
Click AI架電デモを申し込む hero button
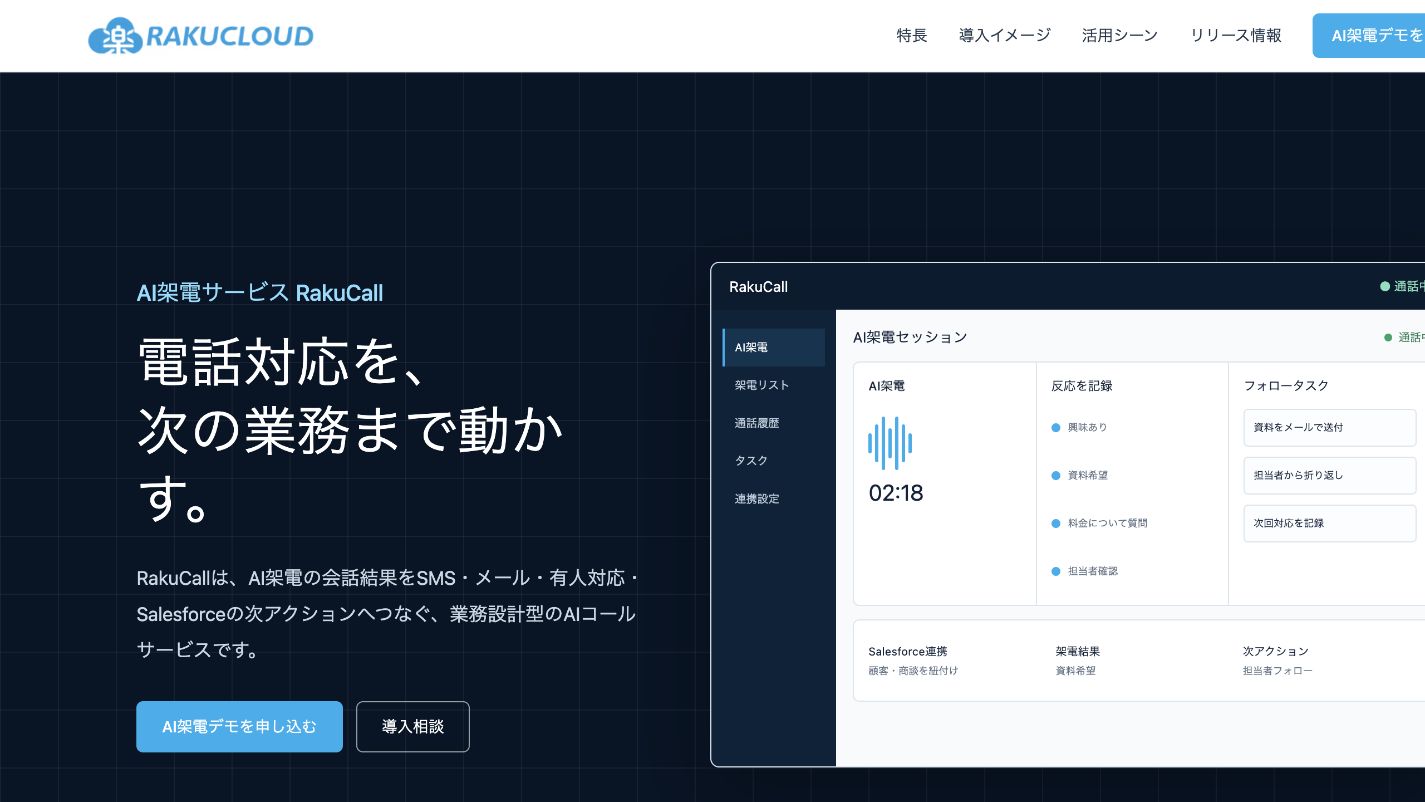tap(239, 727)
